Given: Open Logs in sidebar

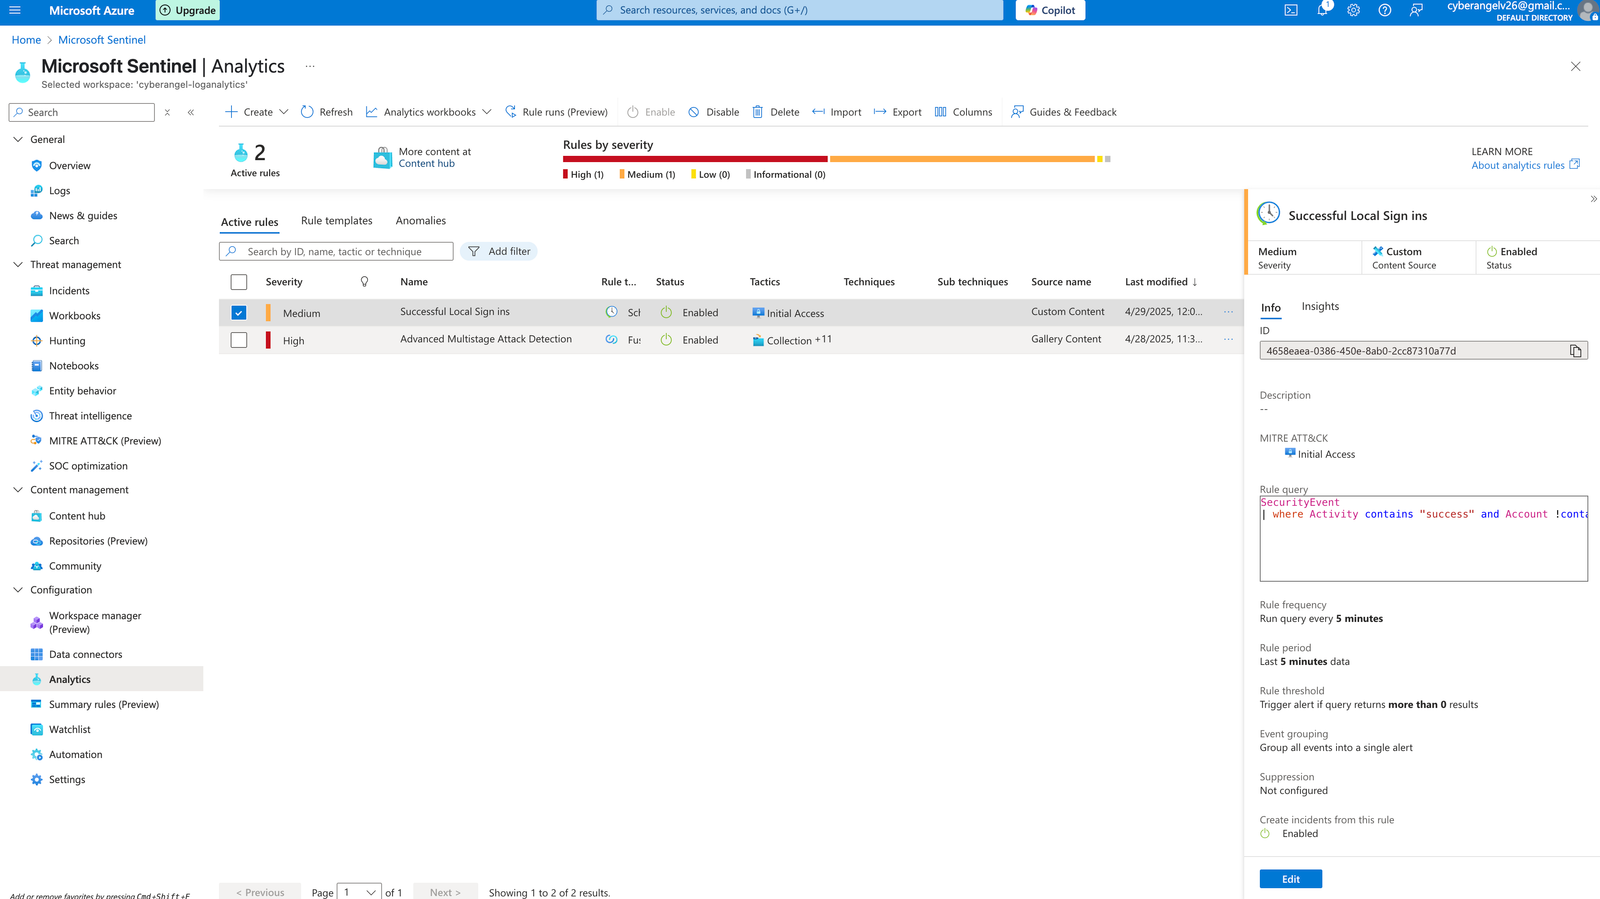Looking at the screenshot, I should tap(59, 191).
